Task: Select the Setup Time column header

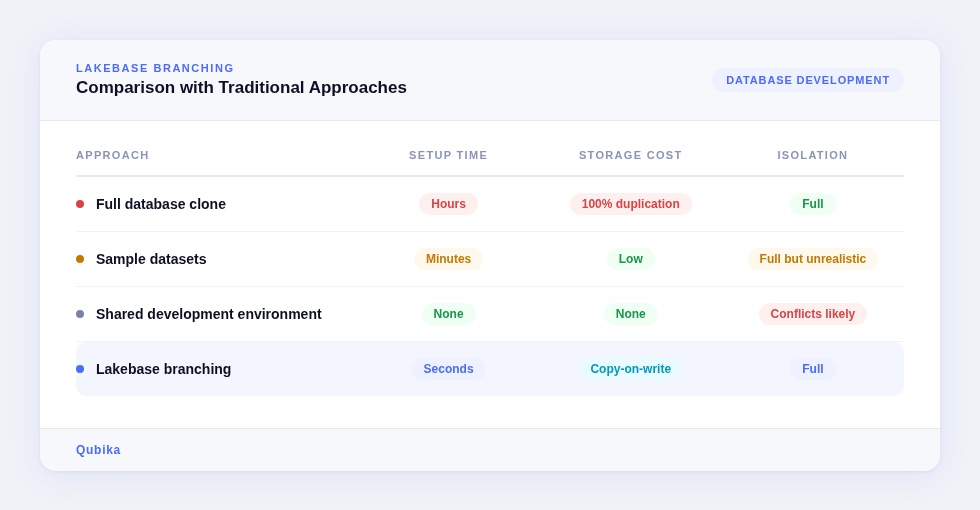Action: tap(448, 155)
